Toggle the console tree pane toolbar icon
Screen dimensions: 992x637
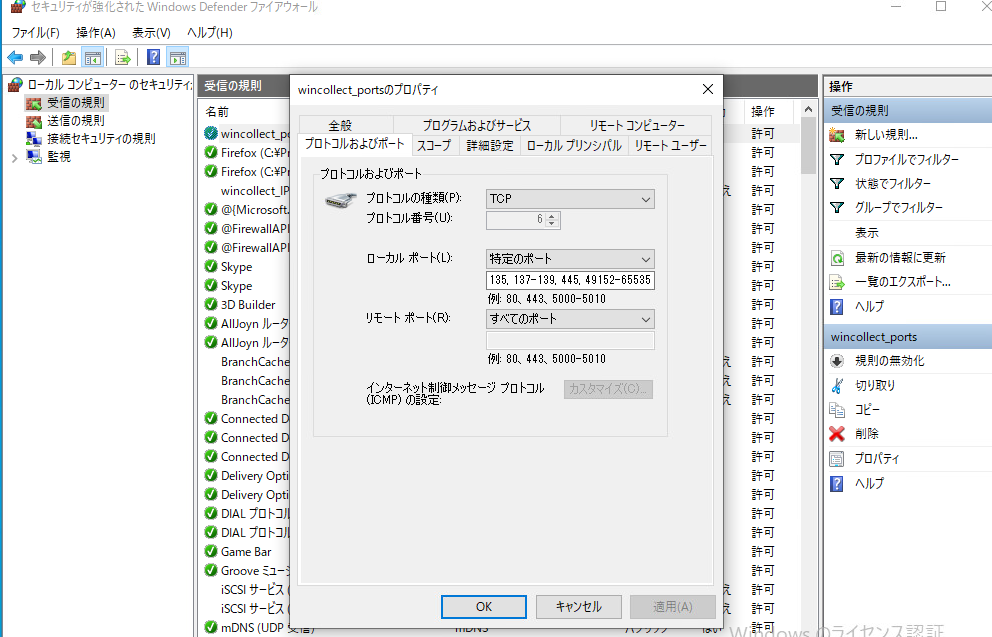coord(92,58)
